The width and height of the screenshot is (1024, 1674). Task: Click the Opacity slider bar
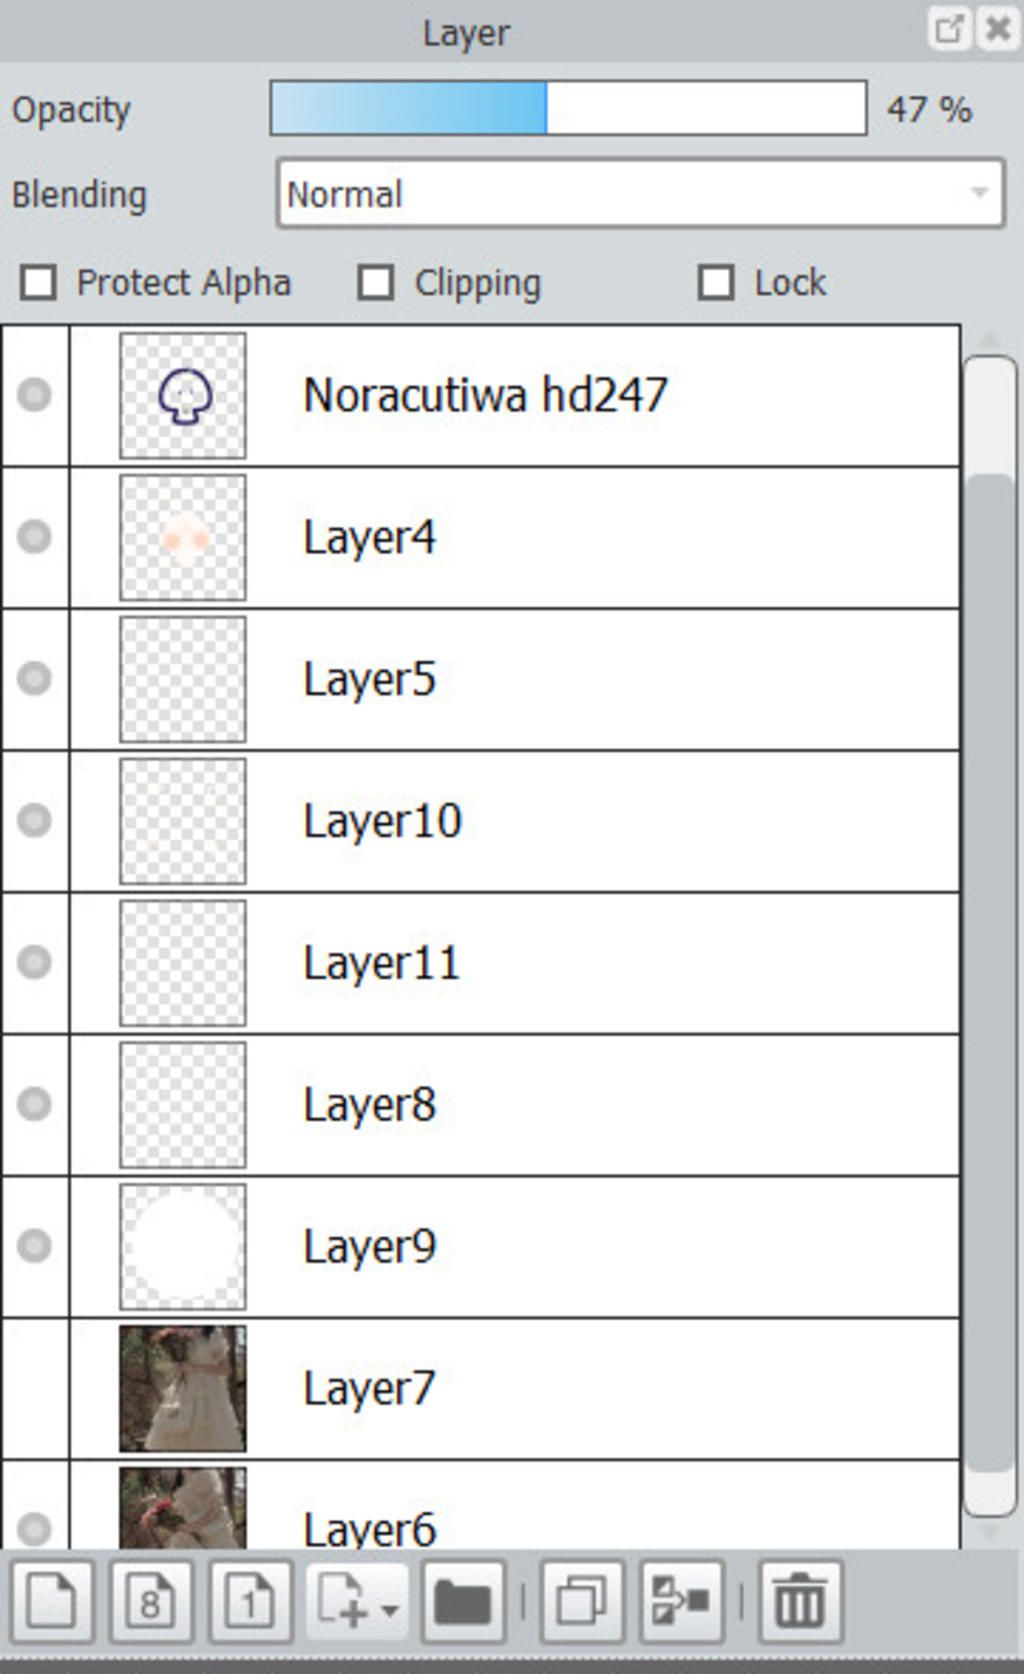click(x=567, y=108)
